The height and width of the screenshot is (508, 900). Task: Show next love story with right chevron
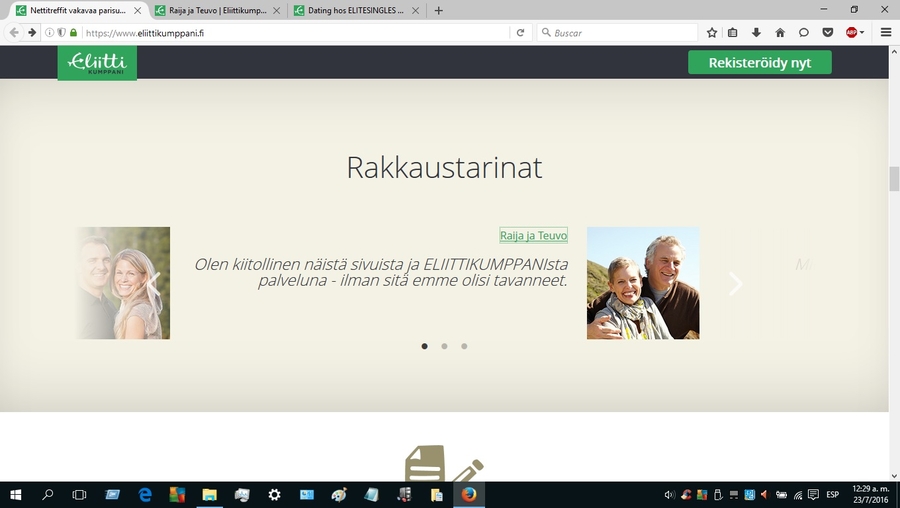tap(735, 283)
